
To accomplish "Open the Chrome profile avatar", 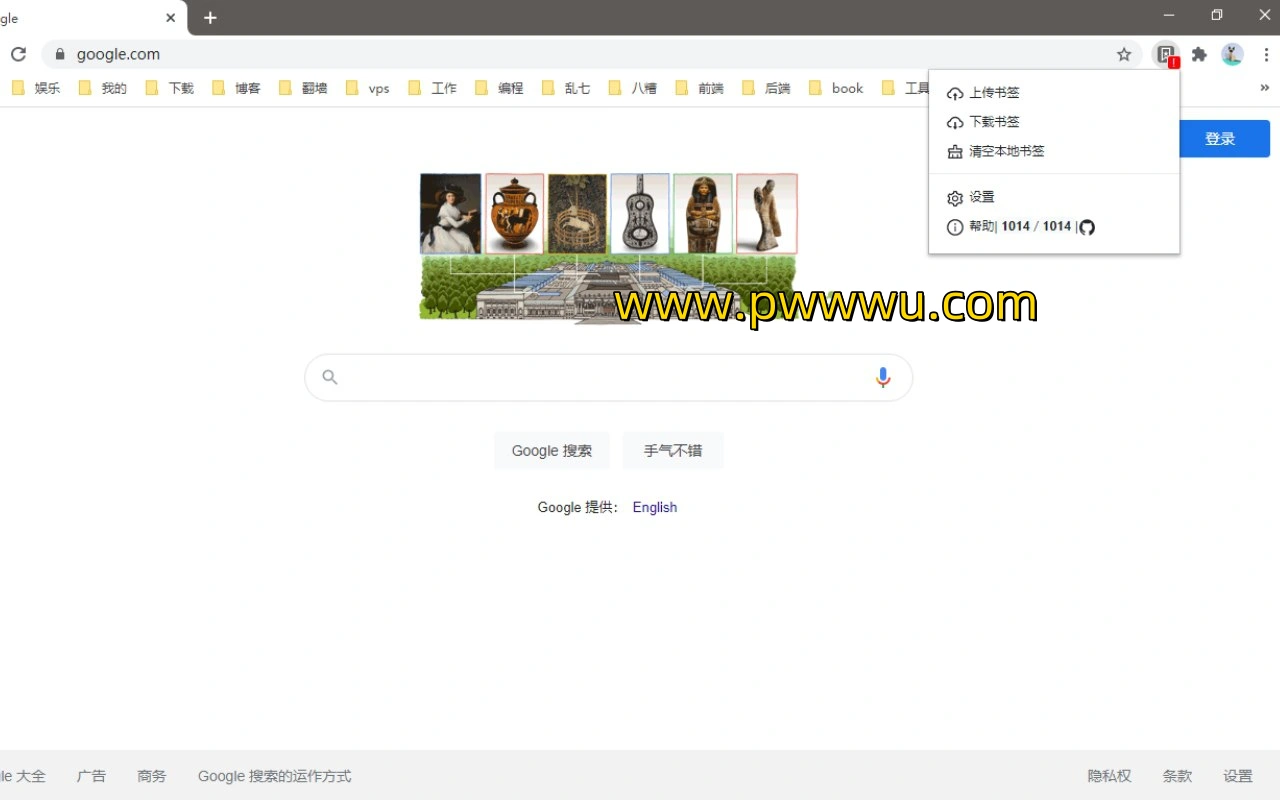I will [x=1232, y=55].
